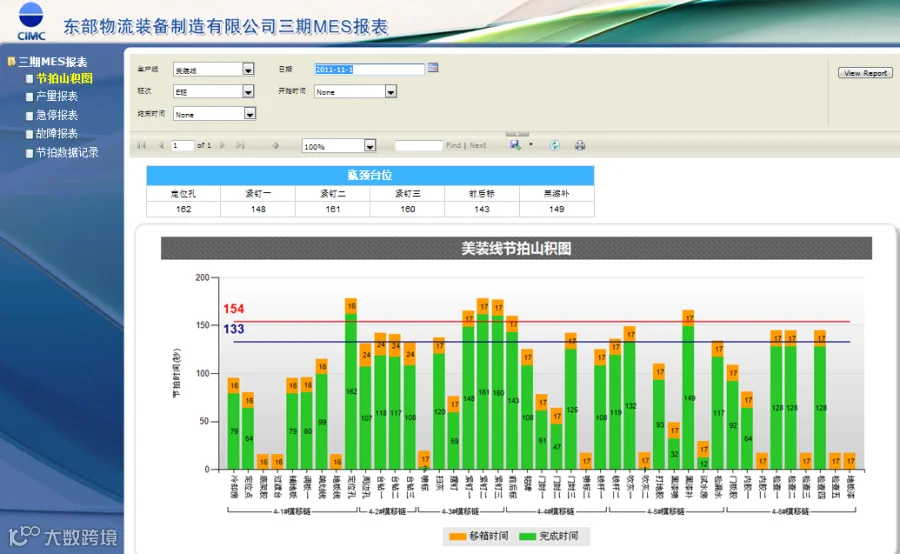Click the CIMC logo
This screenshot has height=554, width=900.
pos(31,21)
